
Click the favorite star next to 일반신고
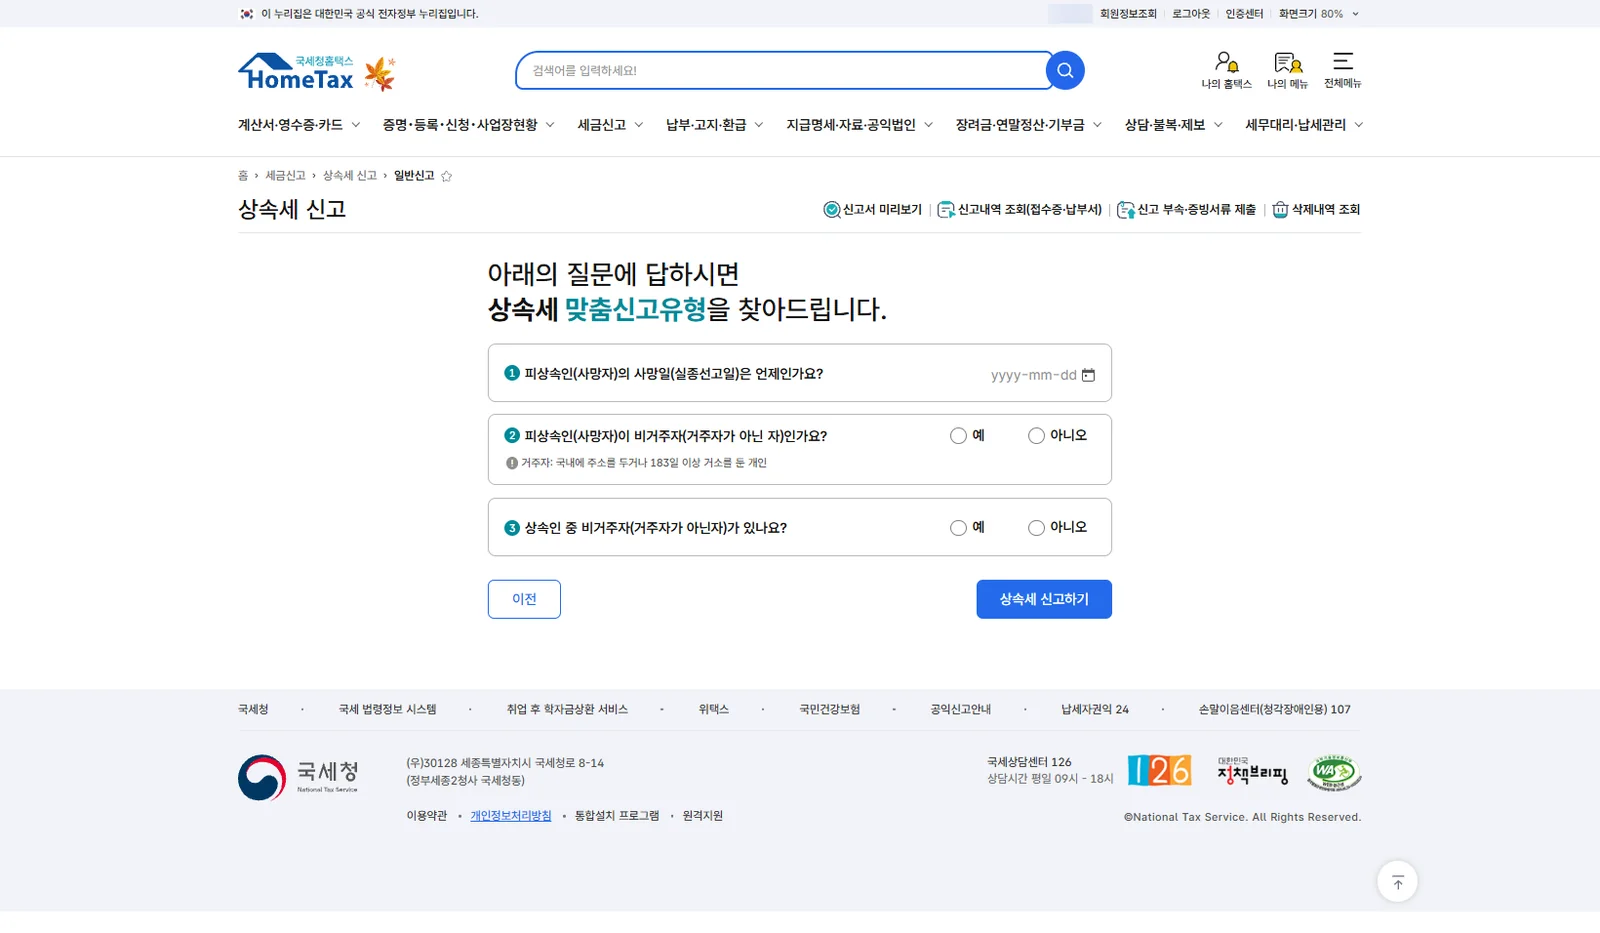coord(447,176)
